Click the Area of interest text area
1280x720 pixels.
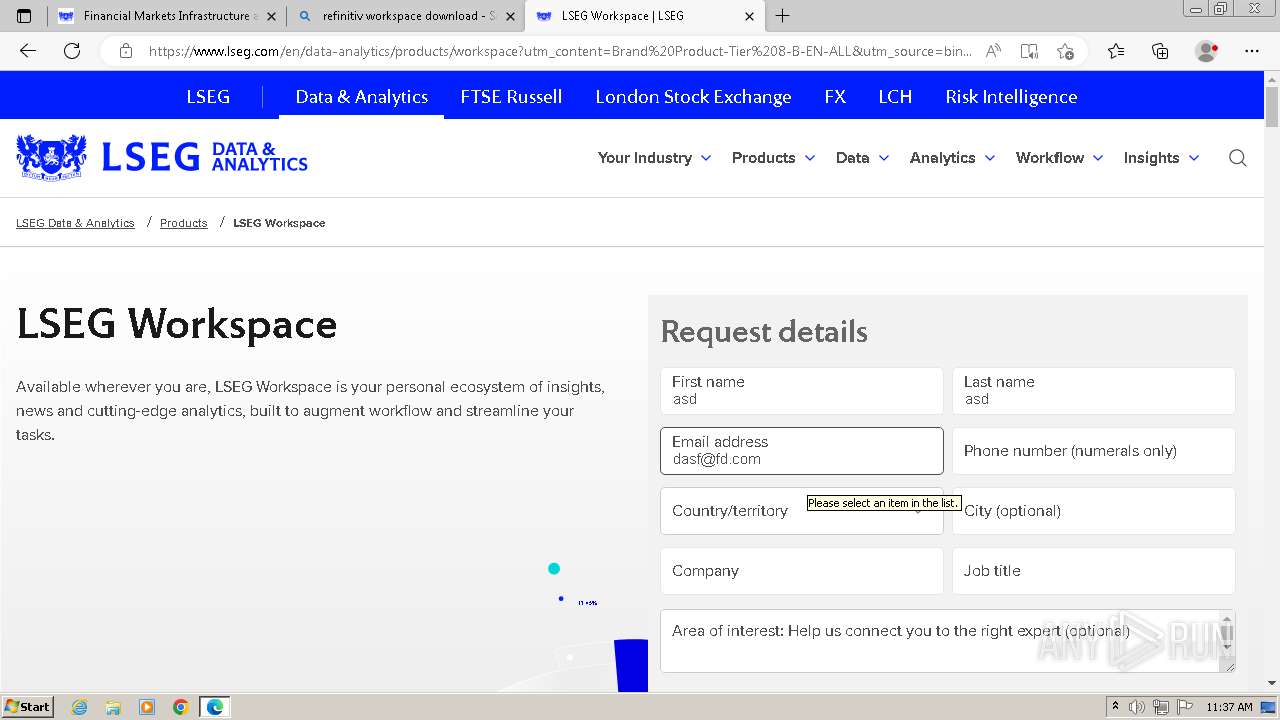pos(947,641)
